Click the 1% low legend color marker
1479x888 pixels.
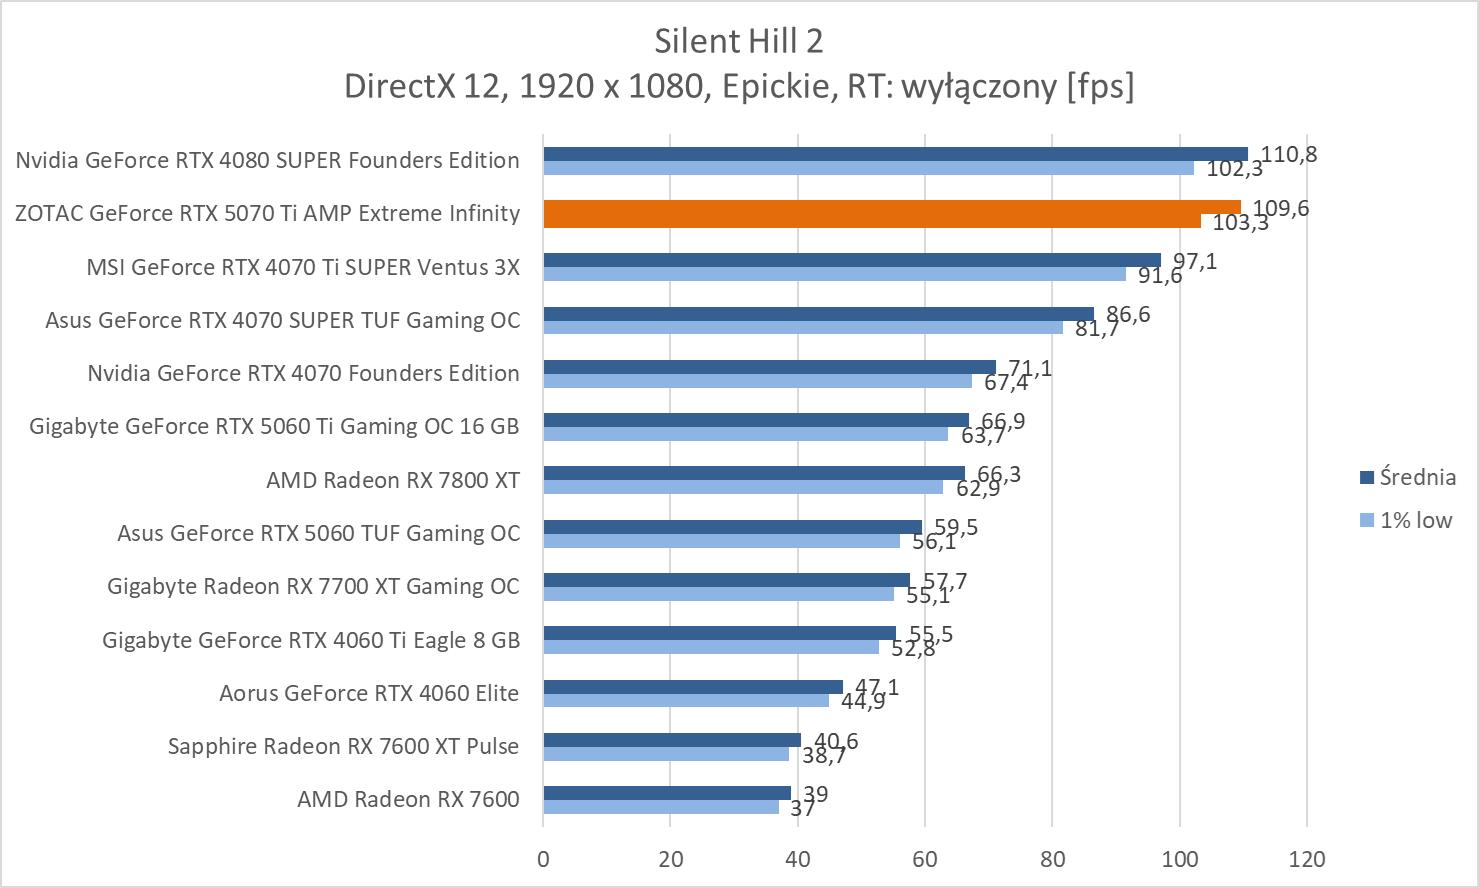click(1366, 521)
